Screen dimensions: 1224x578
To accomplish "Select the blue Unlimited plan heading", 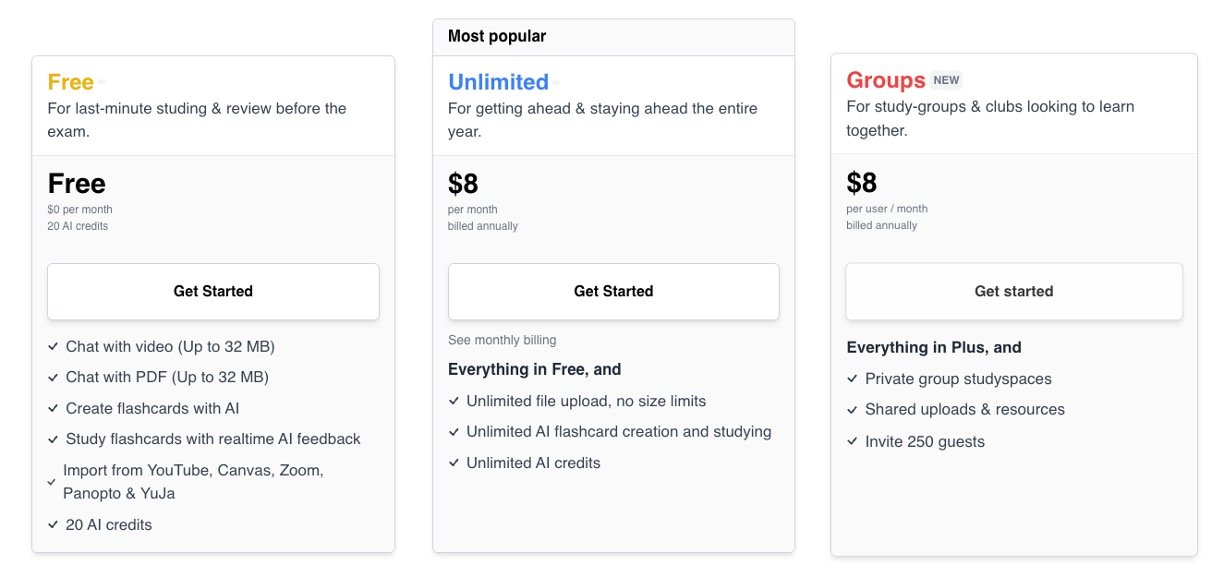I will [498, 82].
